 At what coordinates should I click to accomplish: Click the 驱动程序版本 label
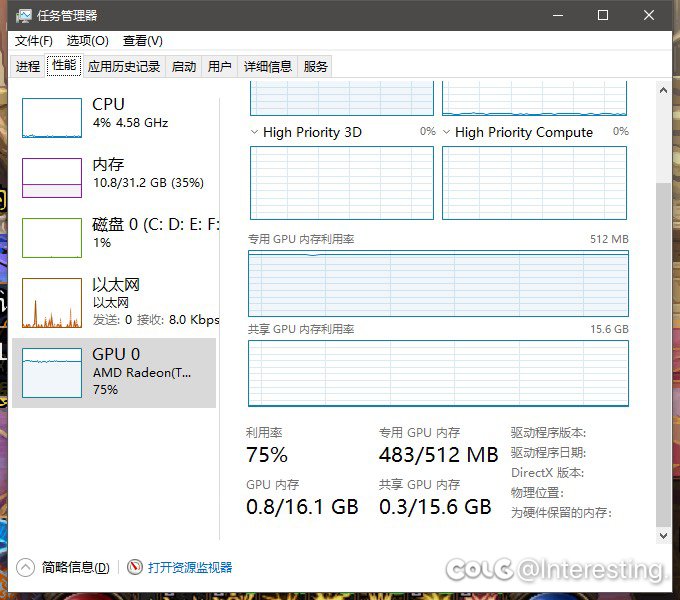pyautogui.click(x=548, y=433)
